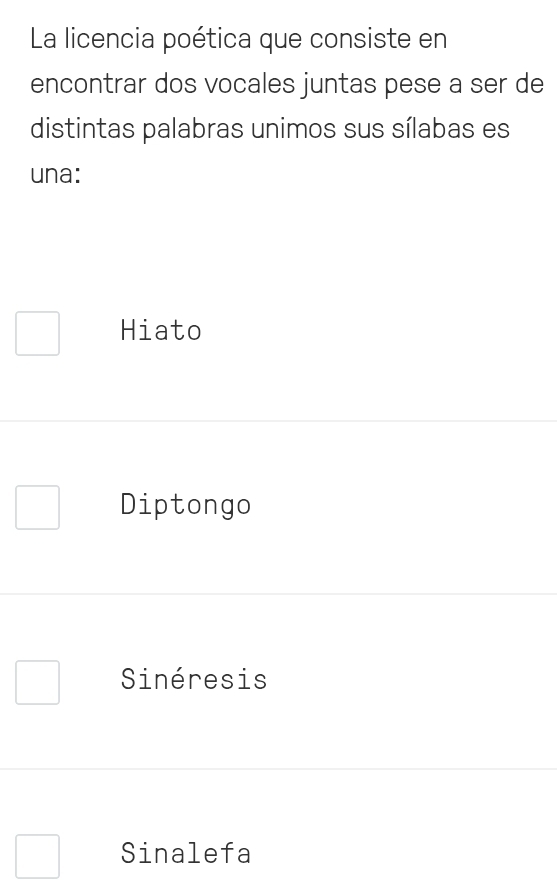Click the text 'una:' ending the question
The height and width of the screenshot is (888, 557).
55,174
